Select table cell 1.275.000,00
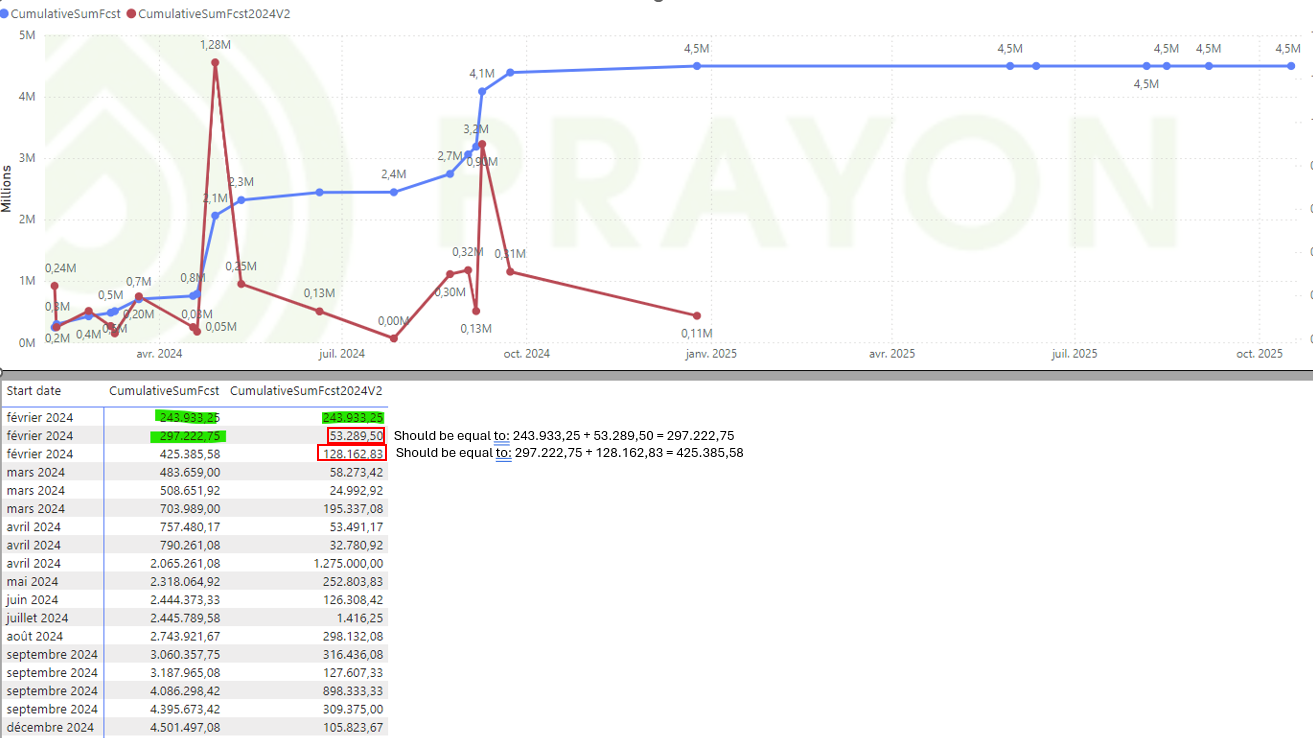Screen dimensions: 1313x738 point(347,564)
